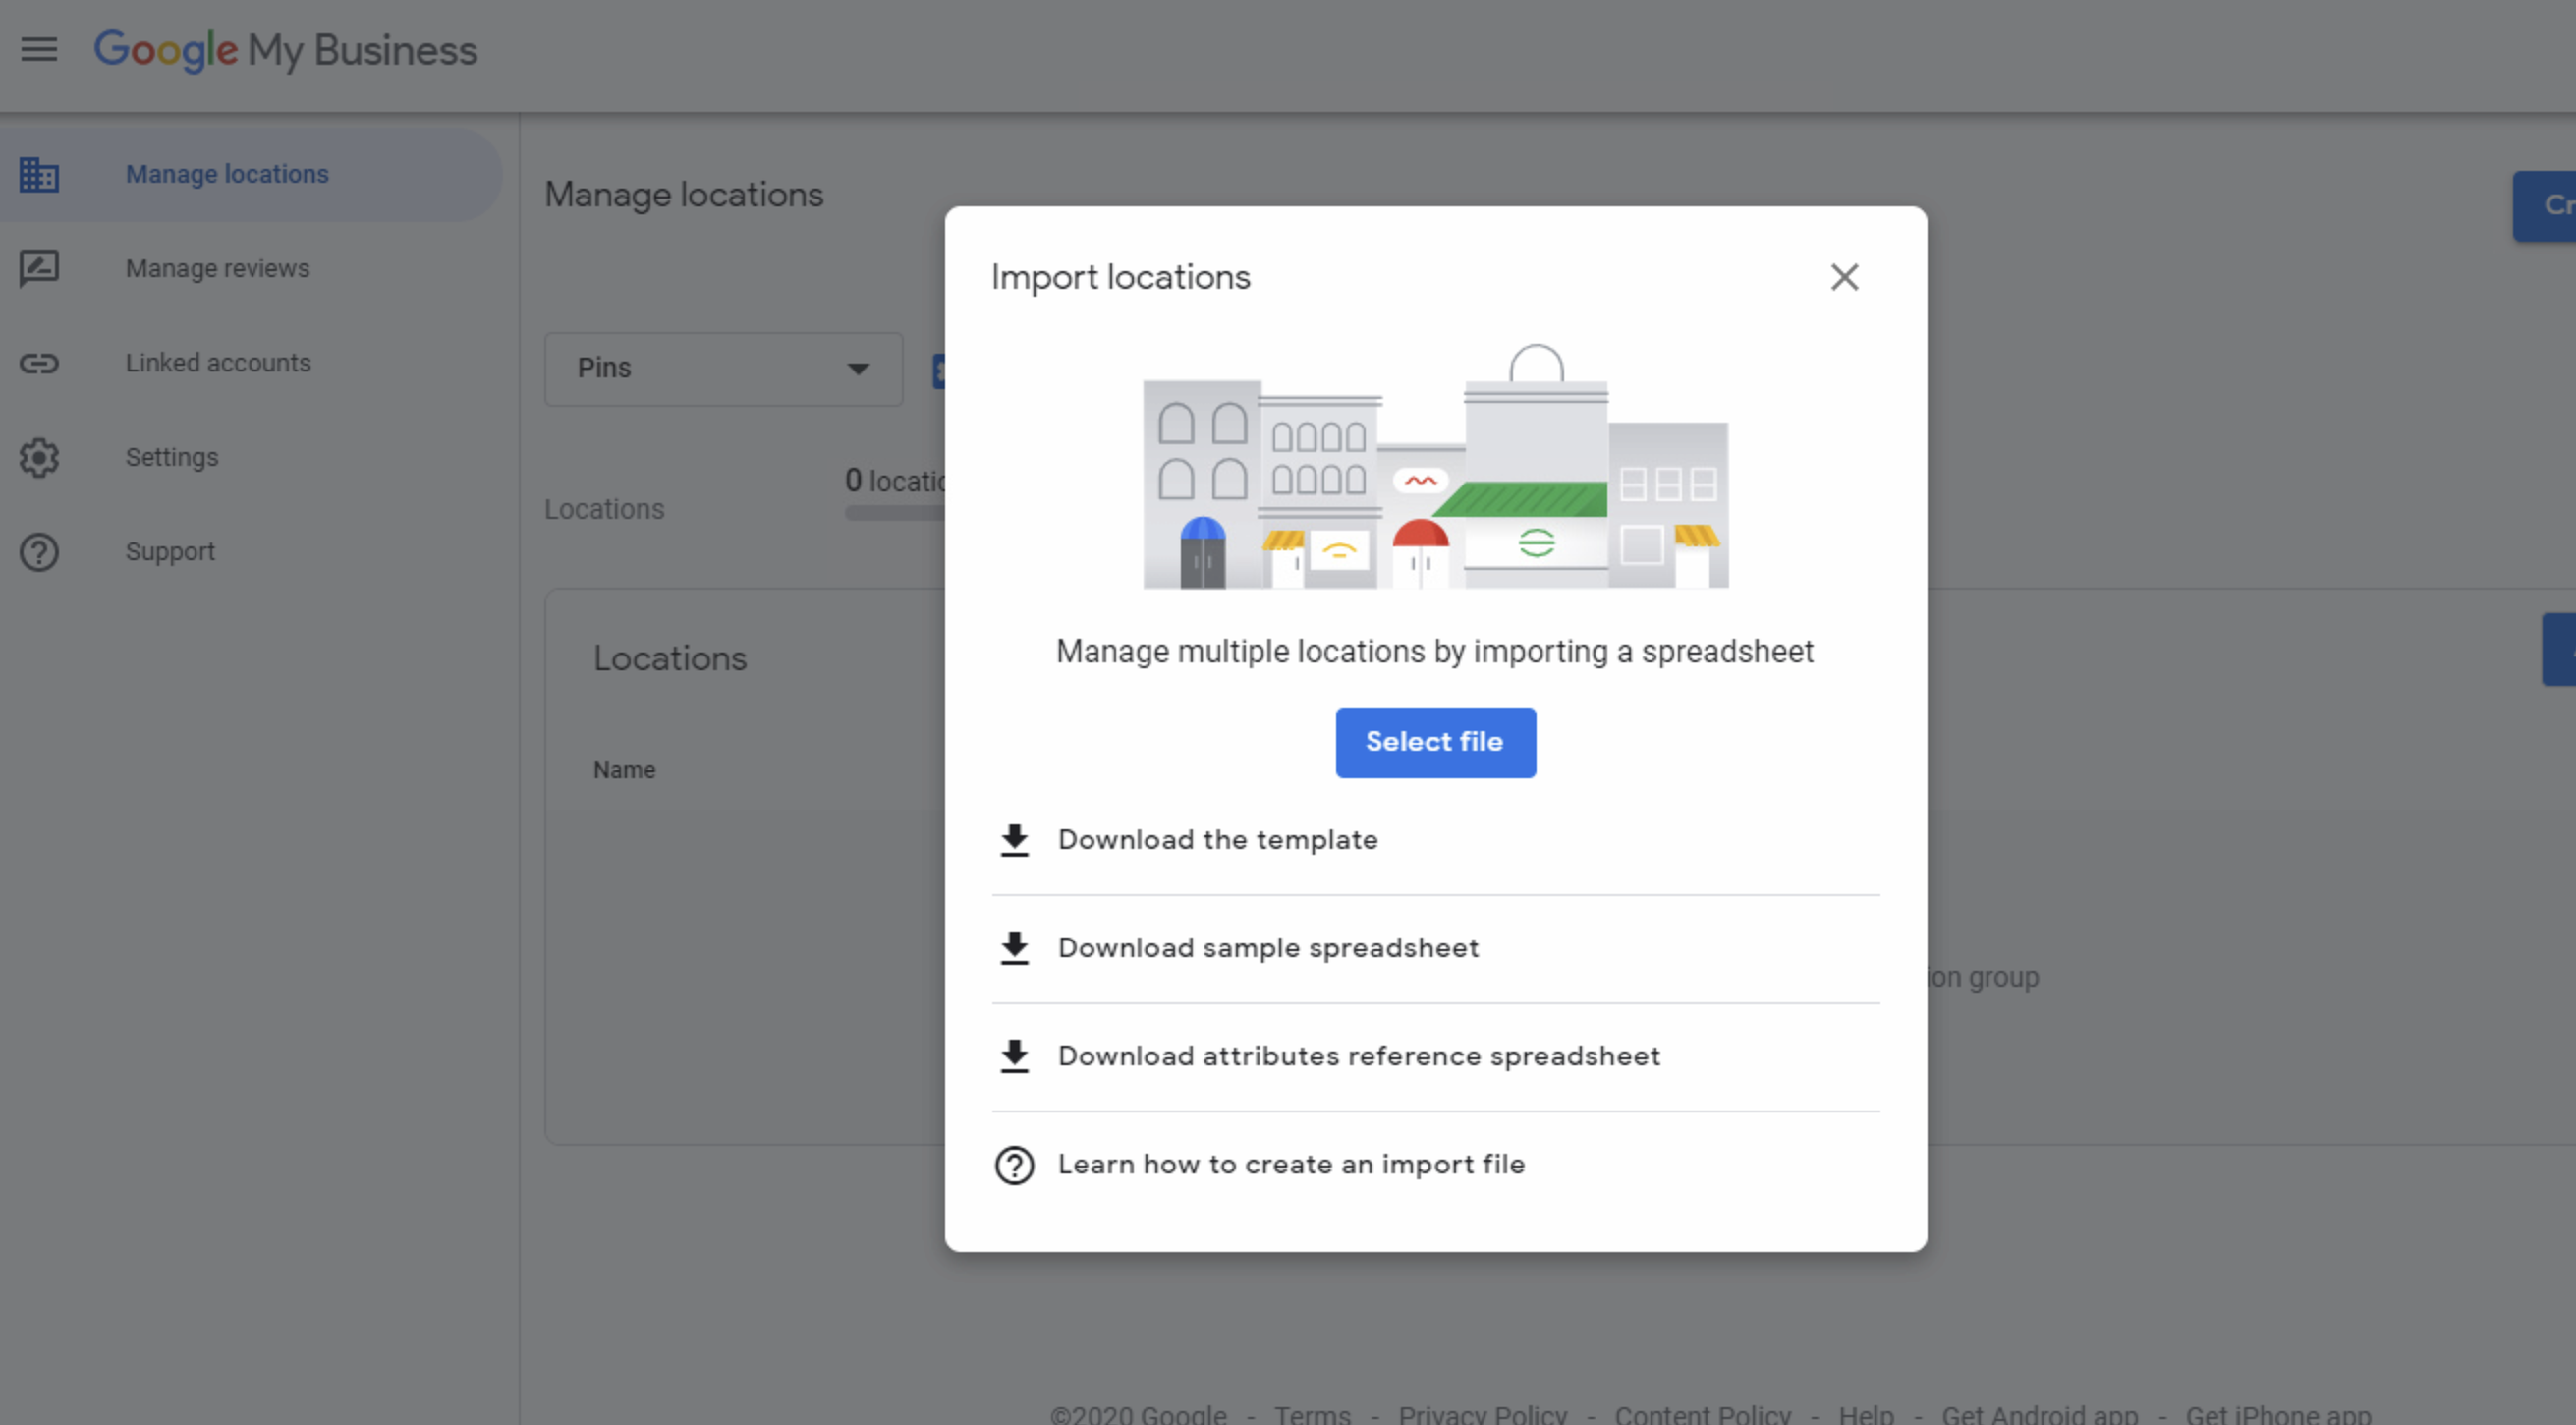The width and height of the screenshot is (2576, 1425).
Task: Click the Name column header
Action: [x=624, y=770]
